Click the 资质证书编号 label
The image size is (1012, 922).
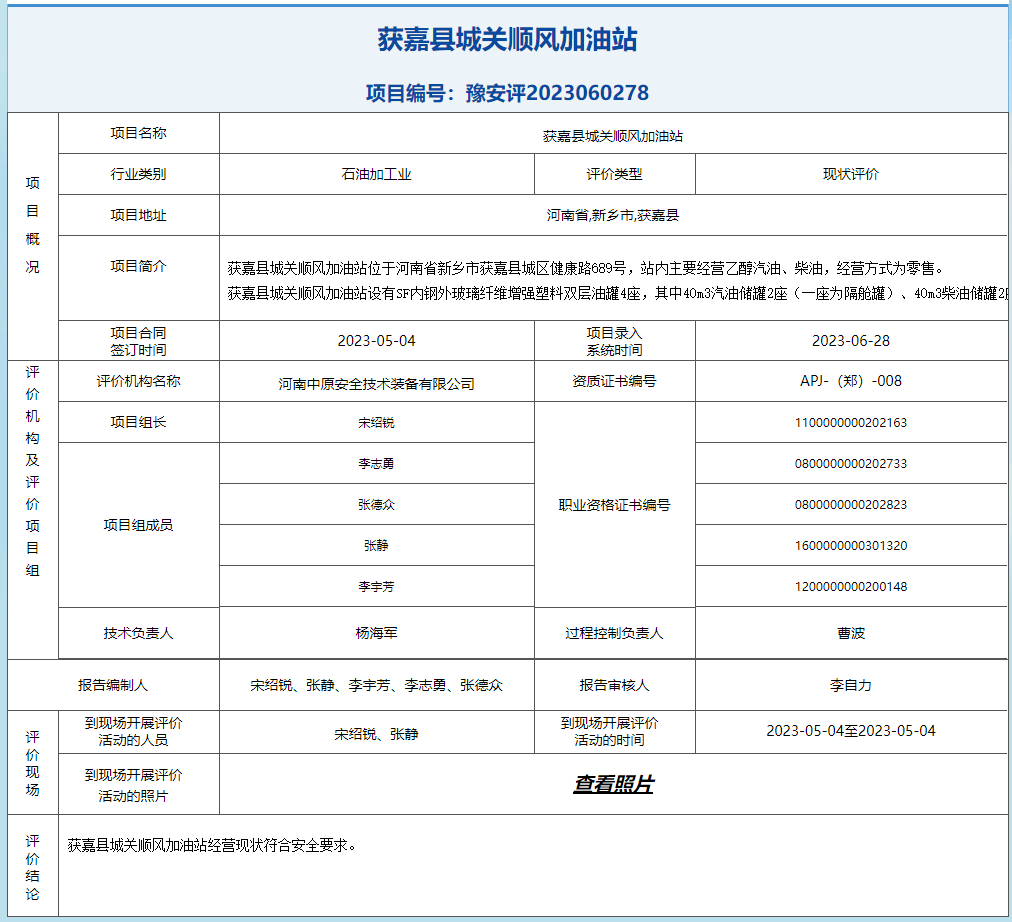pos(614,381)
